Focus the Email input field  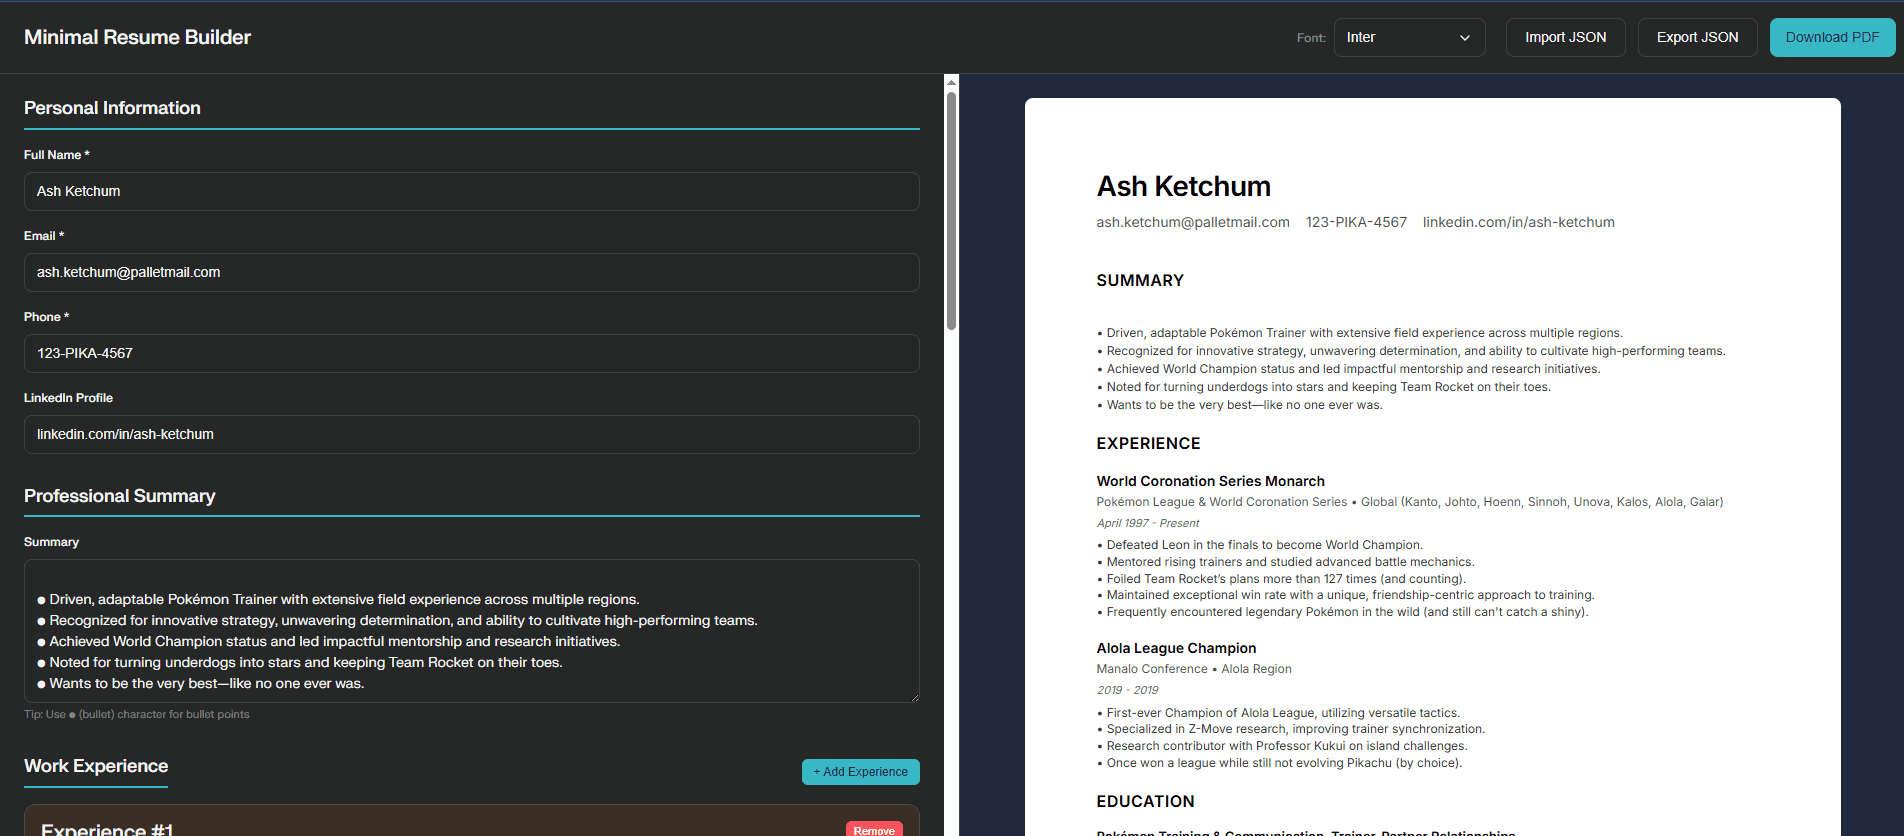coord(471,272)
